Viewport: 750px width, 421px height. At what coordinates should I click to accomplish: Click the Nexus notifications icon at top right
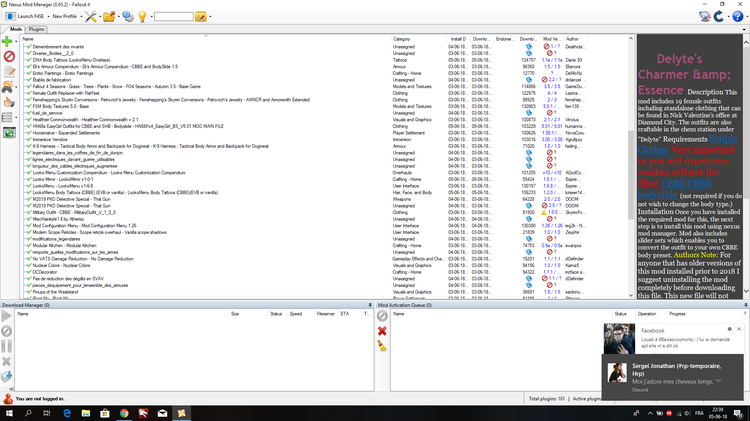(x=705, y=17)
